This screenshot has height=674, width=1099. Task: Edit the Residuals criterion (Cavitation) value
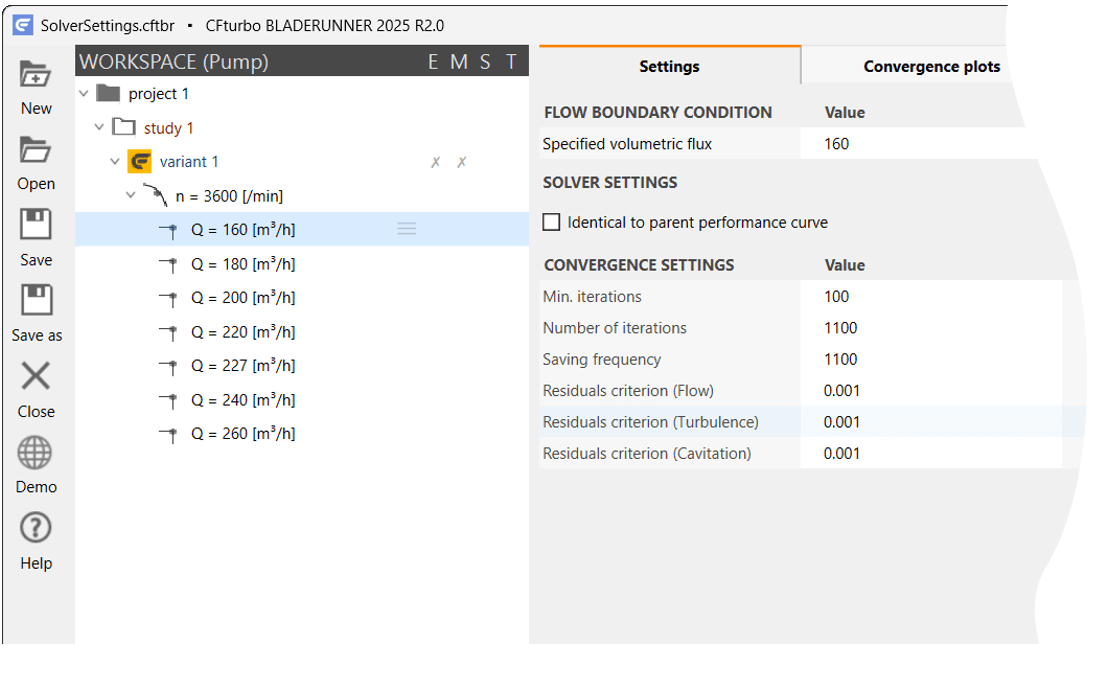(841, 454)
